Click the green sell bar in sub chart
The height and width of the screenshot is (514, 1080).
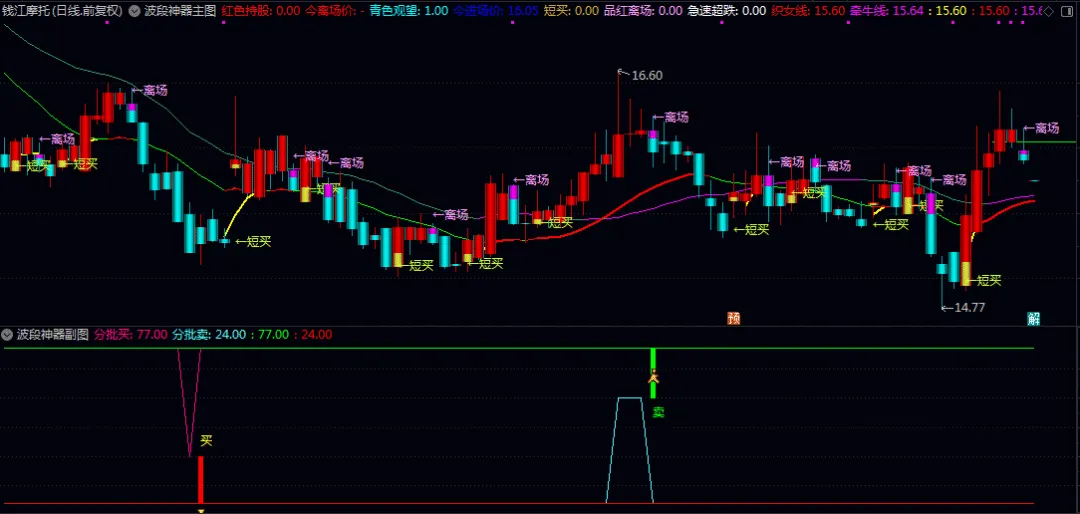(x=653, y=373)
